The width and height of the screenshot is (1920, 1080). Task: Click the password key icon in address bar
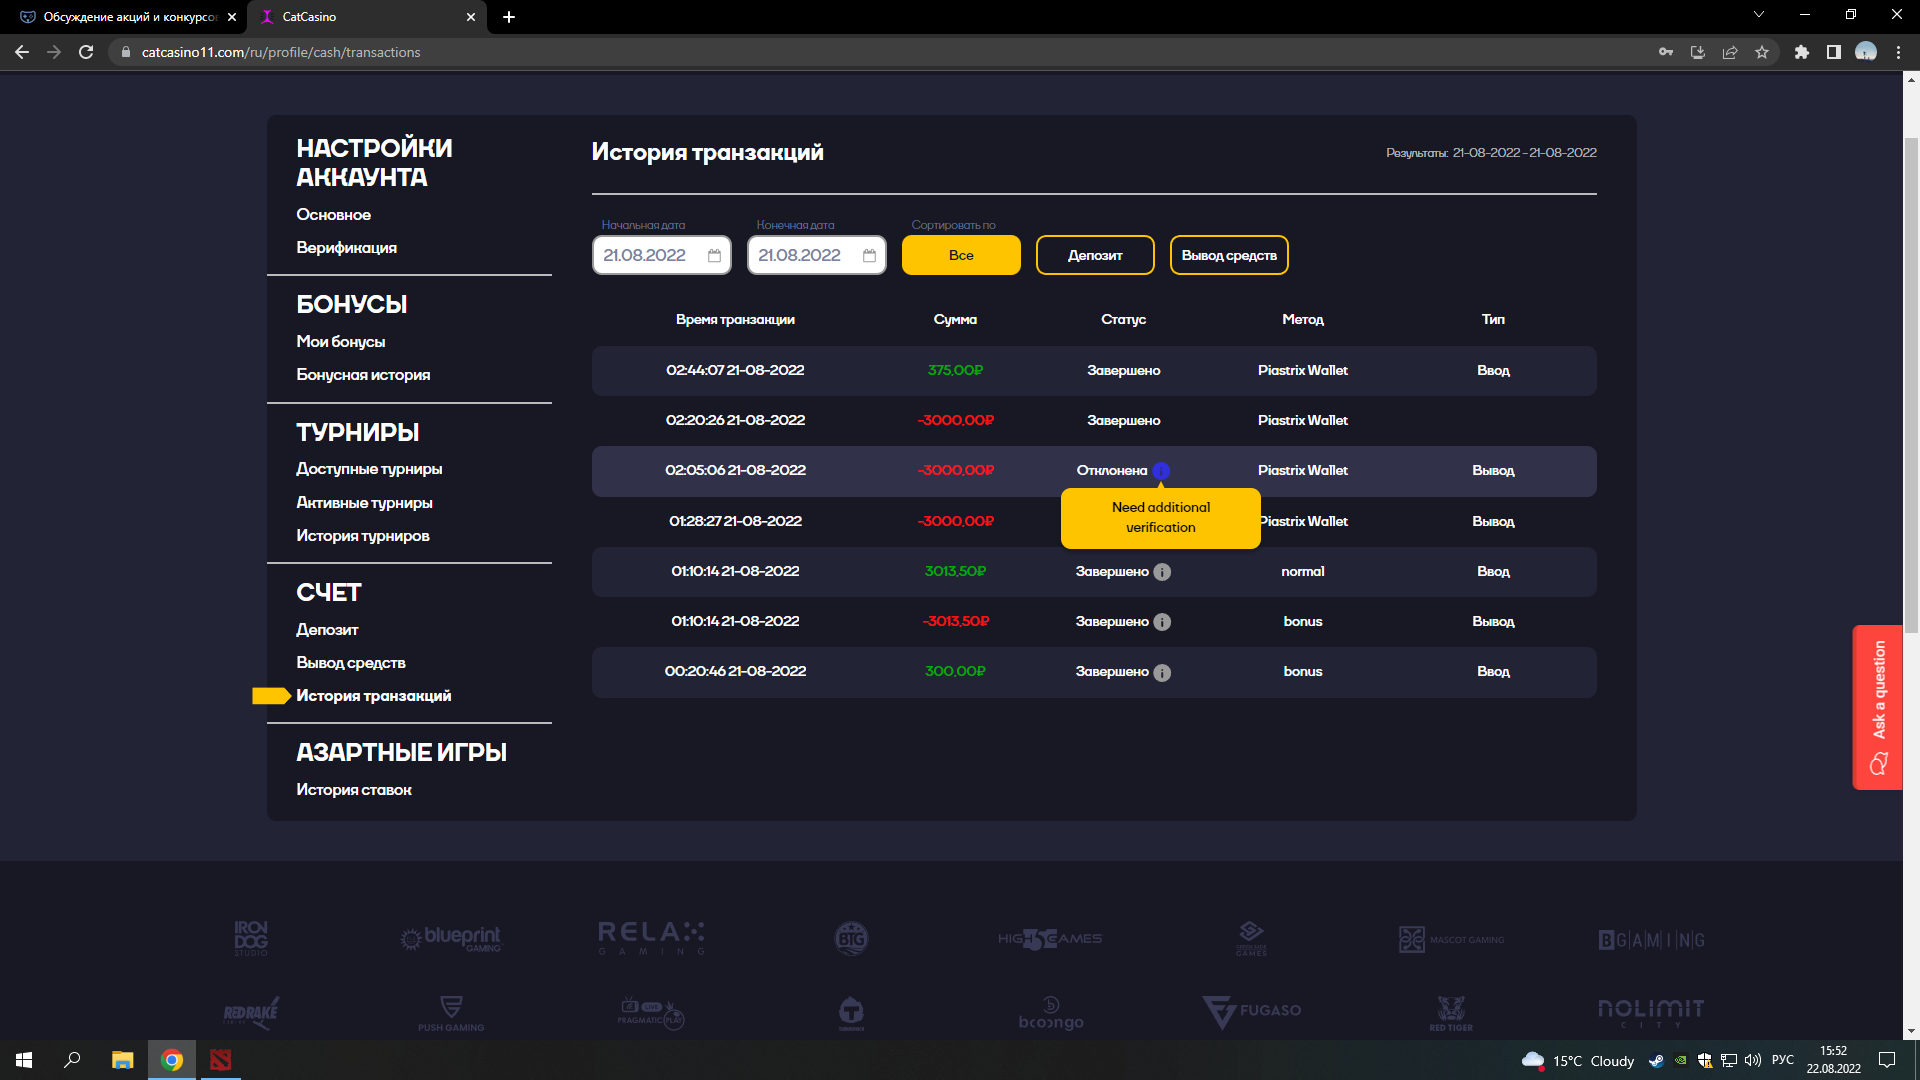[x=1666, y=52]
